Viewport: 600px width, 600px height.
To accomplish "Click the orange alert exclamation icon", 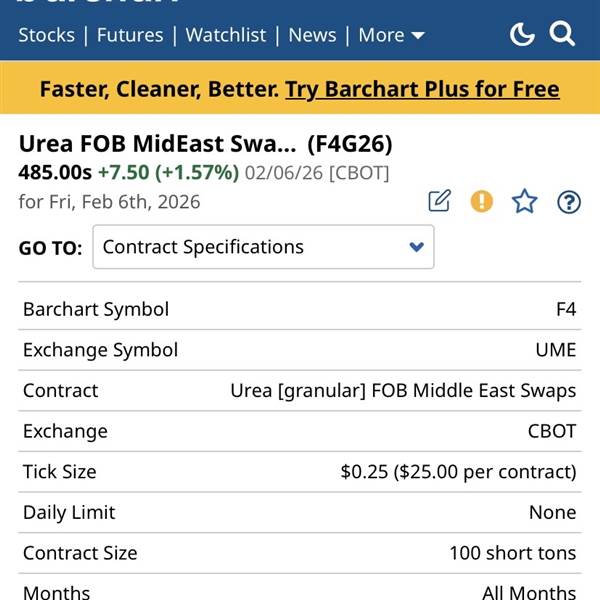I will [482, 201].
